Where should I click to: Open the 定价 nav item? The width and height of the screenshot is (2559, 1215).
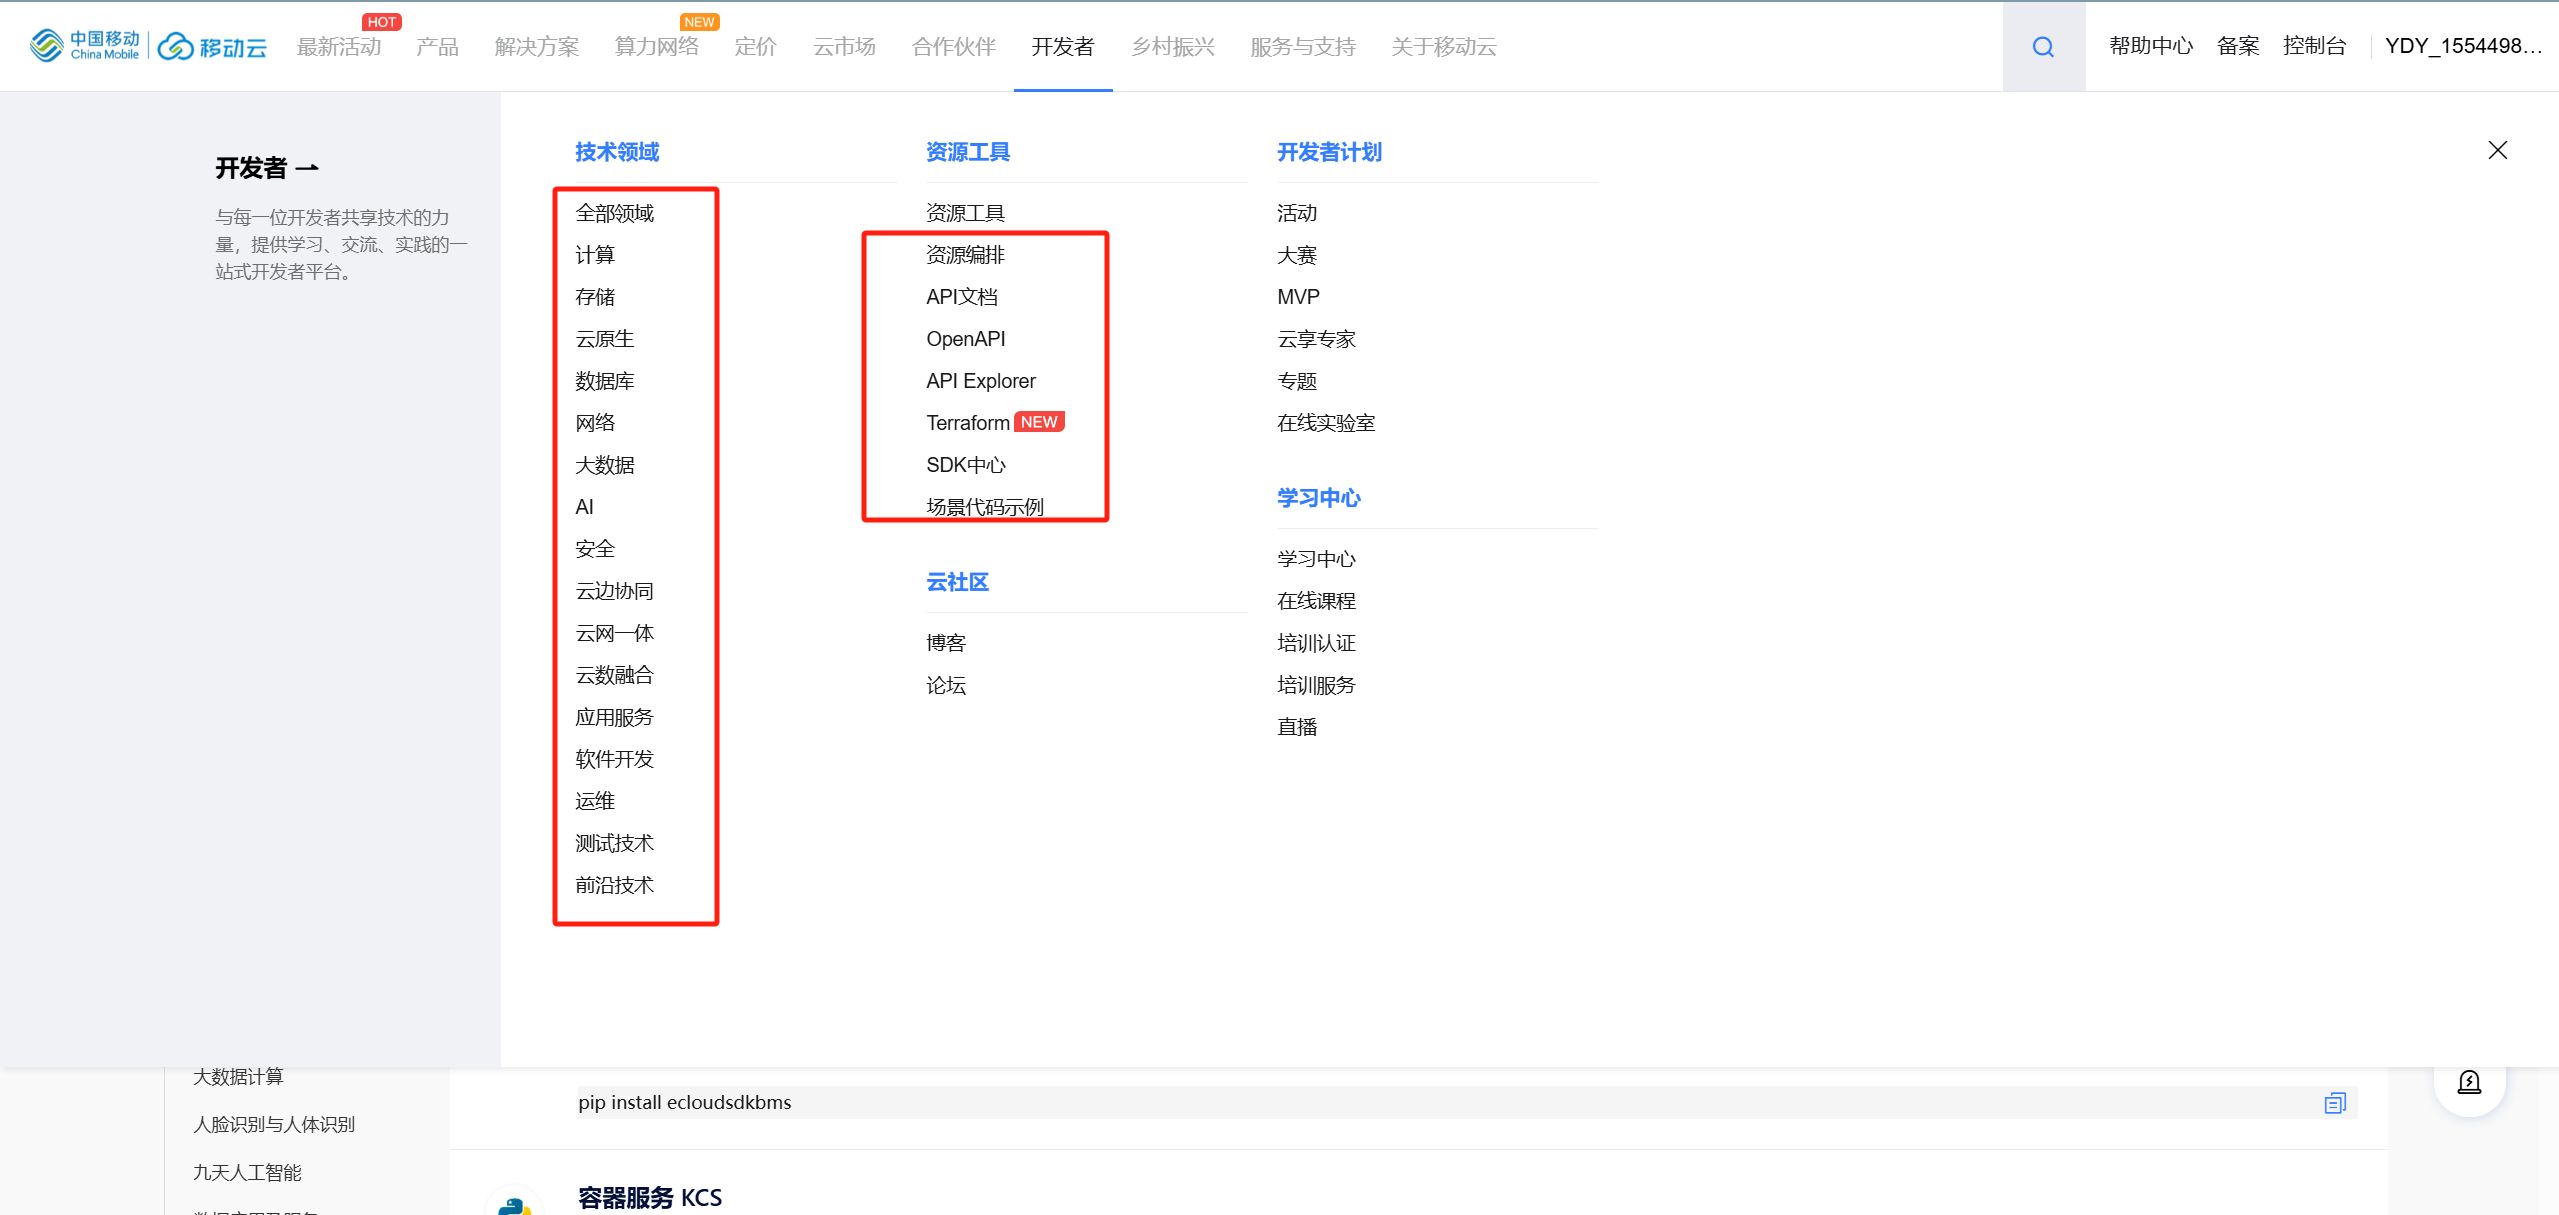click(x=755, y=47)
